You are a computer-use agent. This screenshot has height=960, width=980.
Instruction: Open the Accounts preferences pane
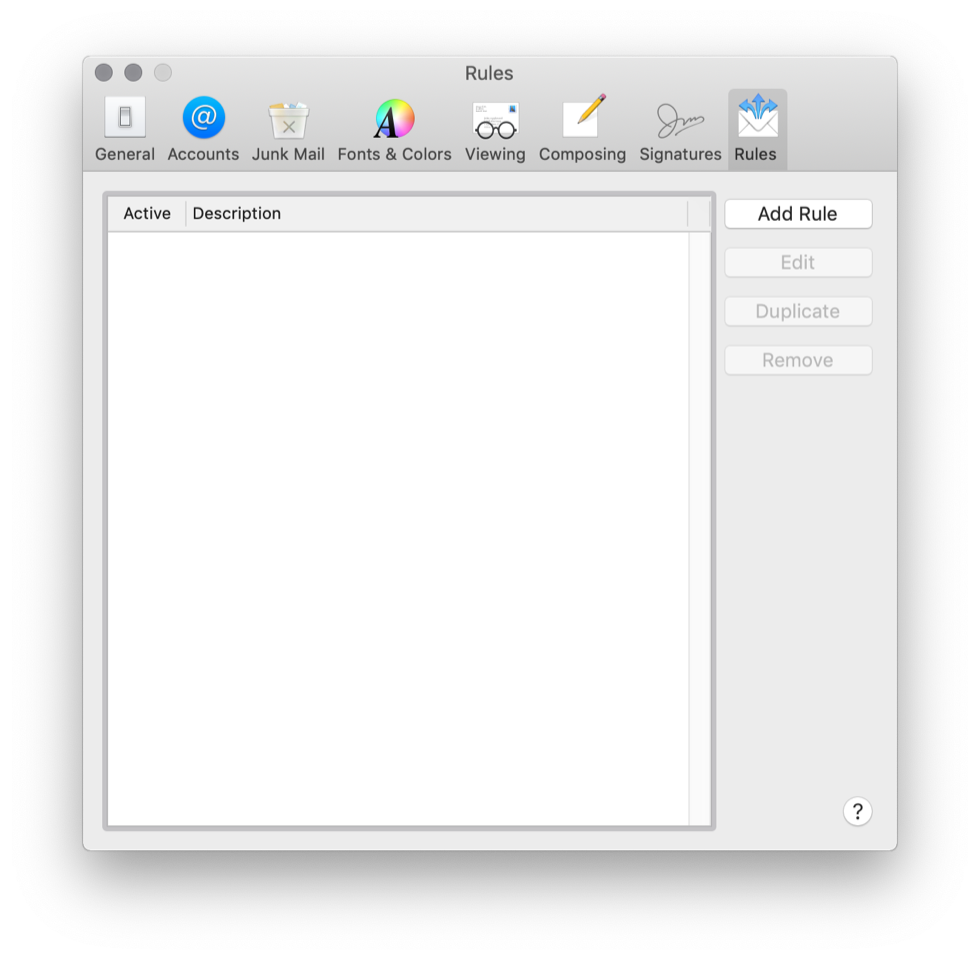point(203,129)
